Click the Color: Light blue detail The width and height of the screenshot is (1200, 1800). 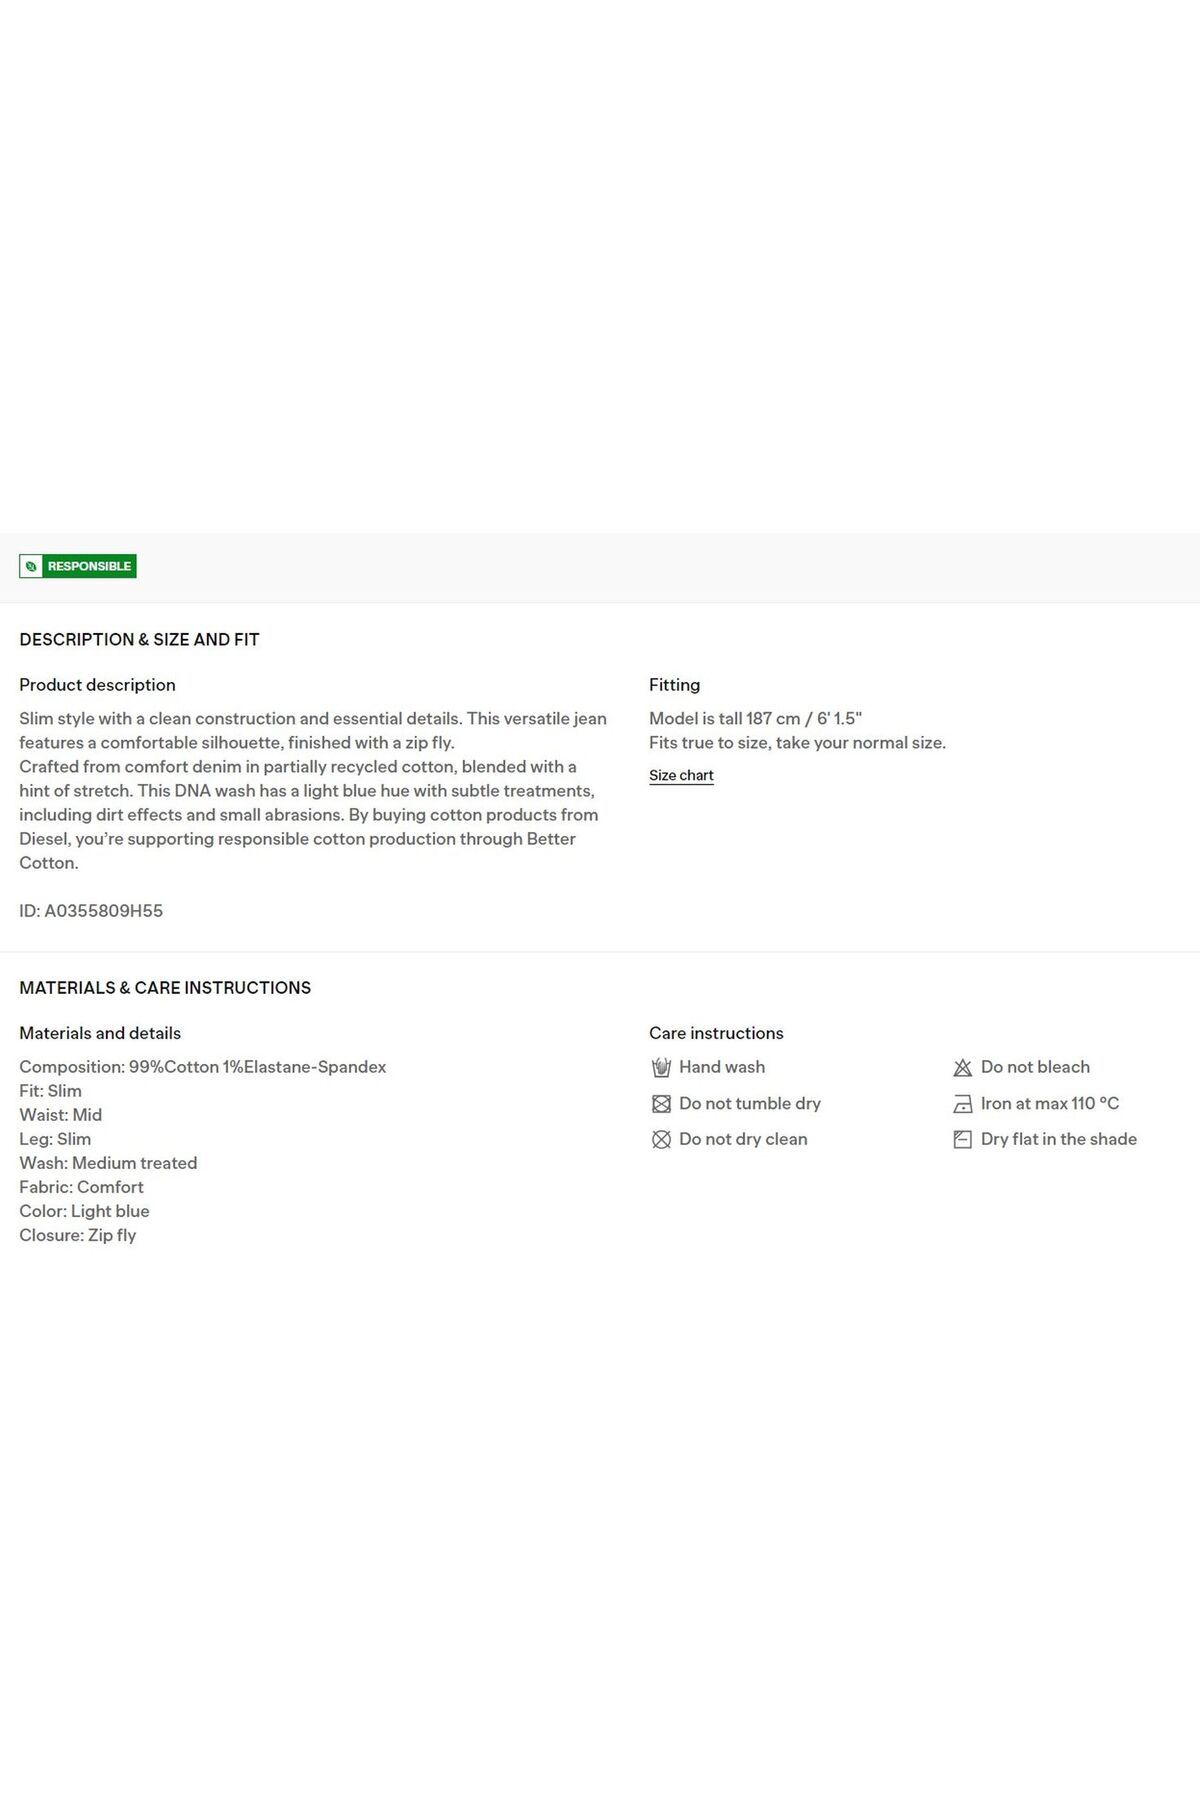[84, 1211]
